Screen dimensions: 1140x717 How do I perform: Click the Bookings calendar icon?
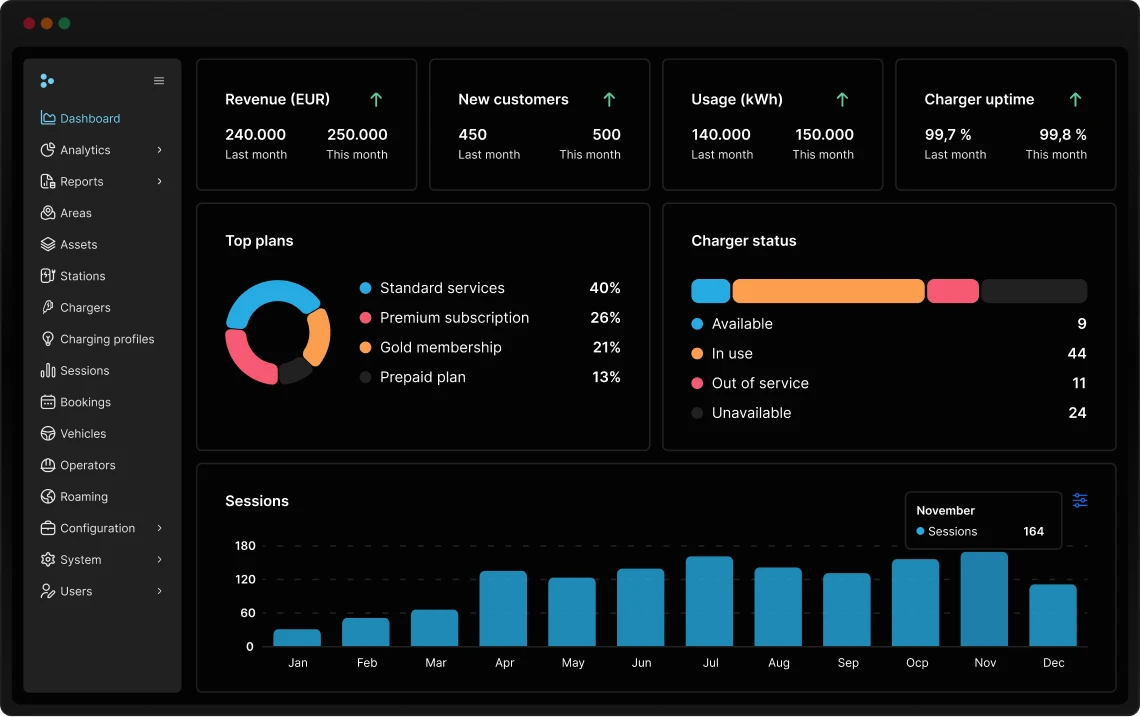tap(48, 402)
